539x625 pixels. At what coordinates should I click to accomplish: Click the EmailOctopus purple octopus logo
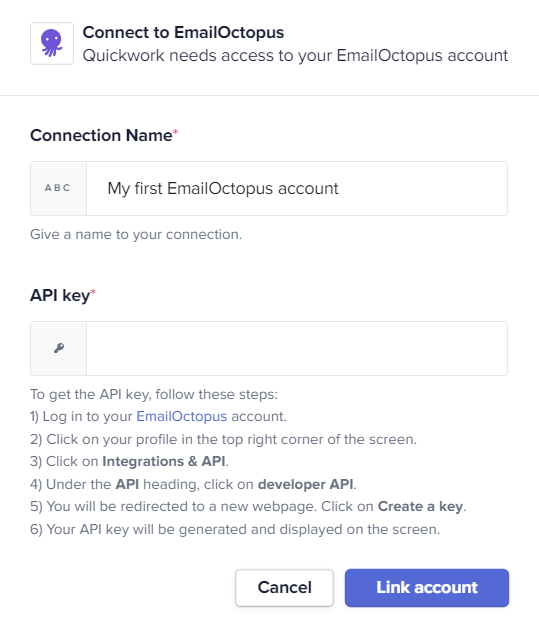(x=52, y=43)
